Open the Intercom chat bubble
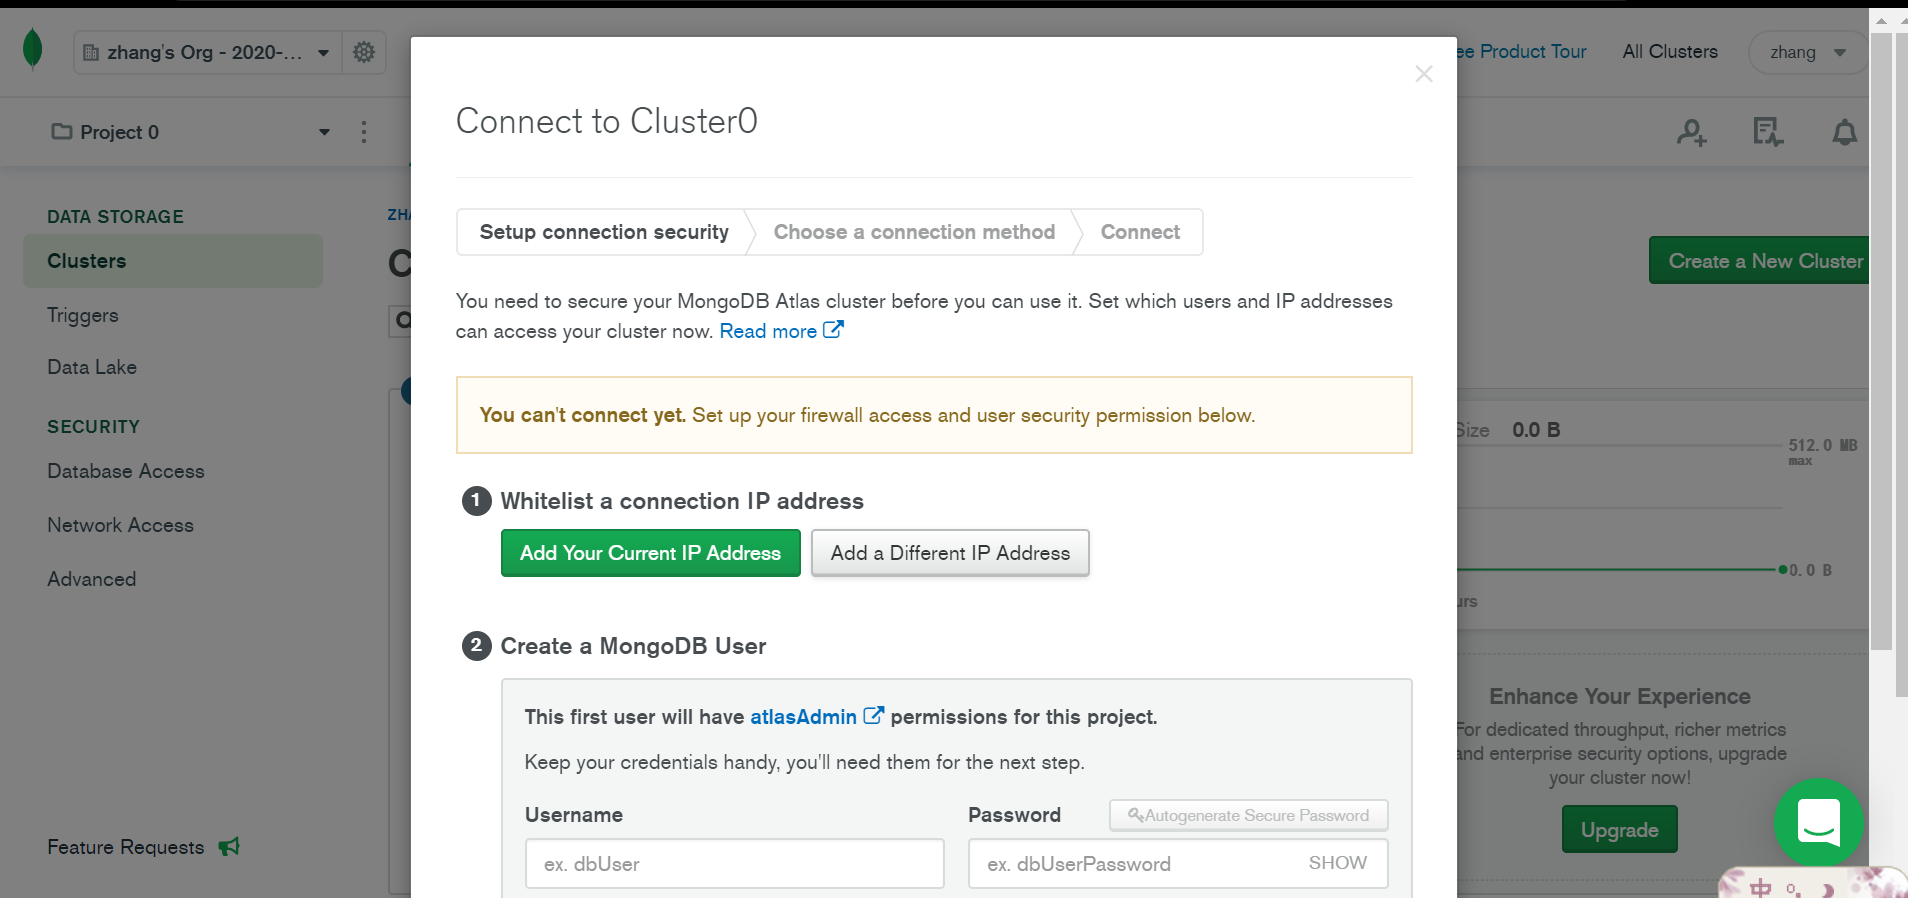 click(1818, 821)
